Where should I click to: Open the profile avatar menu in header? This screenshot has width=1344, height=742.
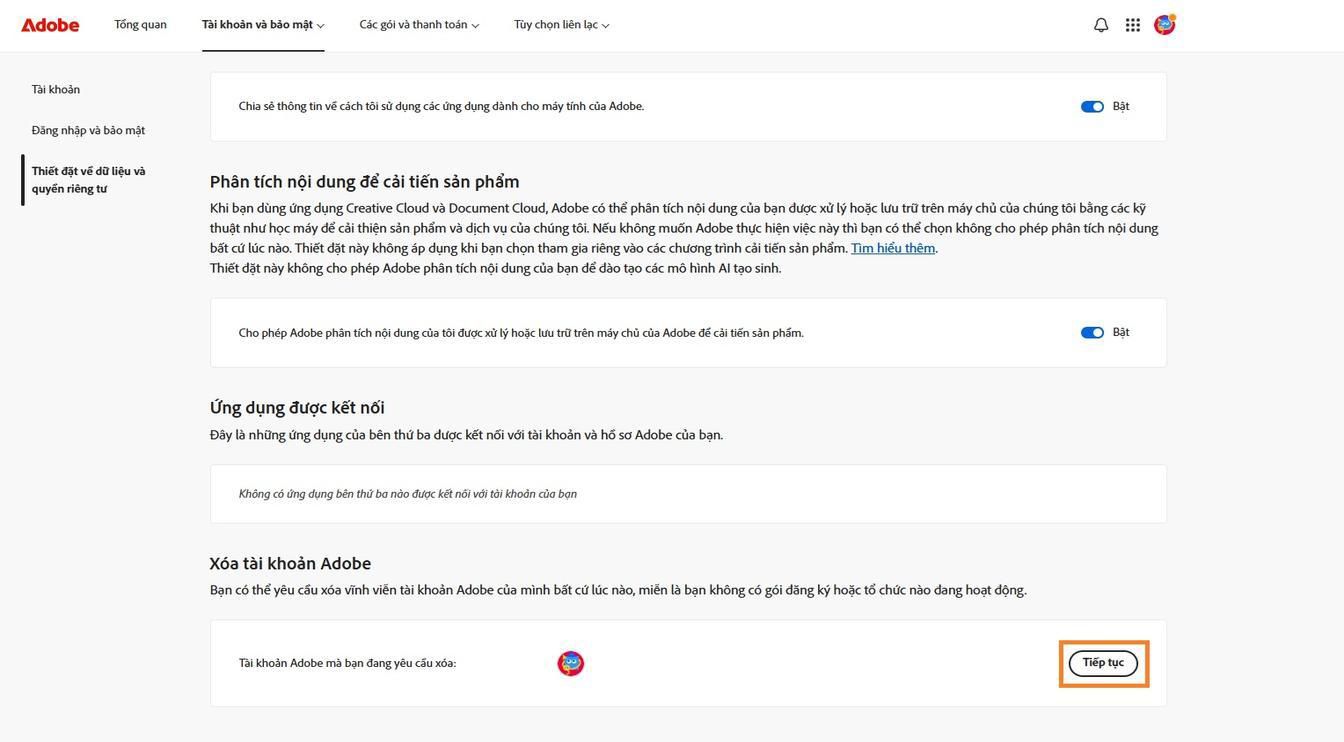1165,25
